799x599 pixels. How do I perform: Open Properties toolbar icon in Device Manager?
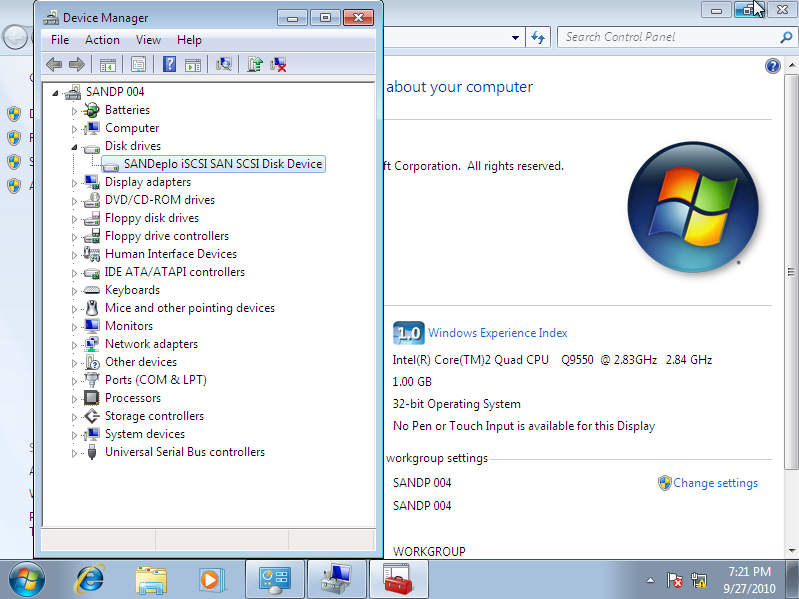click(x=138, y=65)
